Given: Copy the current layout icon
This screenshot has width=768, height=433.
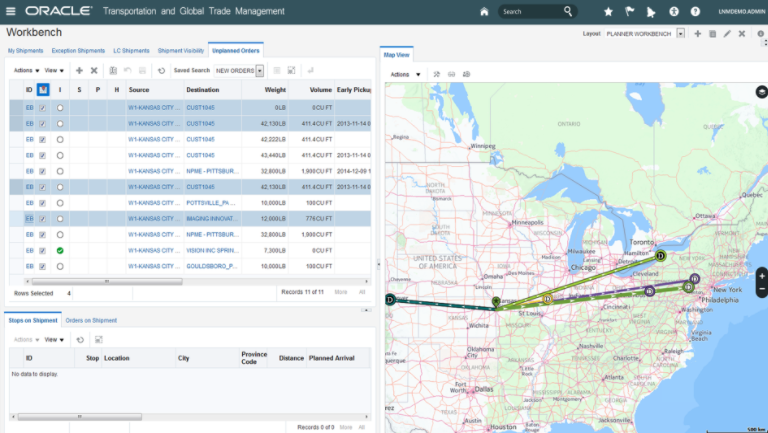Looking at the screenshot, I should coord(713,33).
